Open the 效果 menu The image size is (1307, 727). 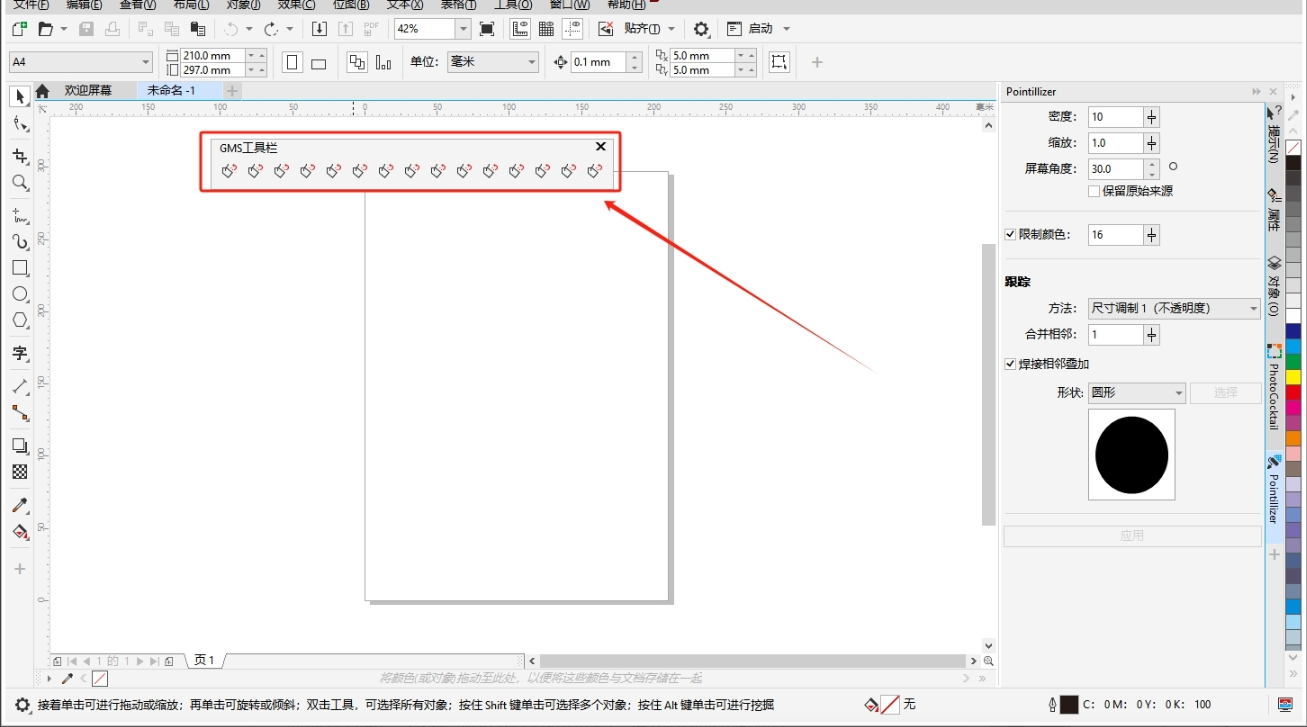[x=297, y=4]
